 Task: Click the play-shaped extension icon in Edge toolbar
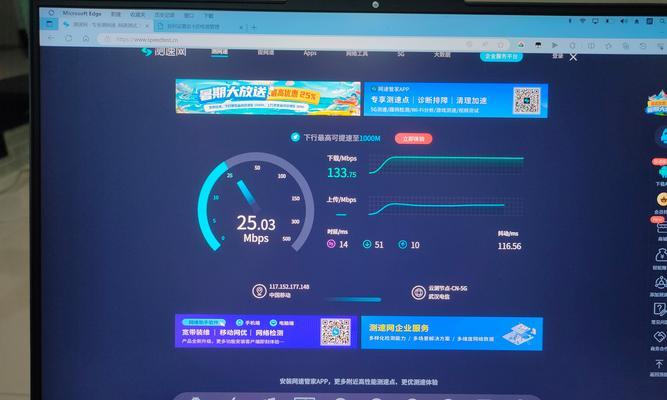[x=555, y=45]
